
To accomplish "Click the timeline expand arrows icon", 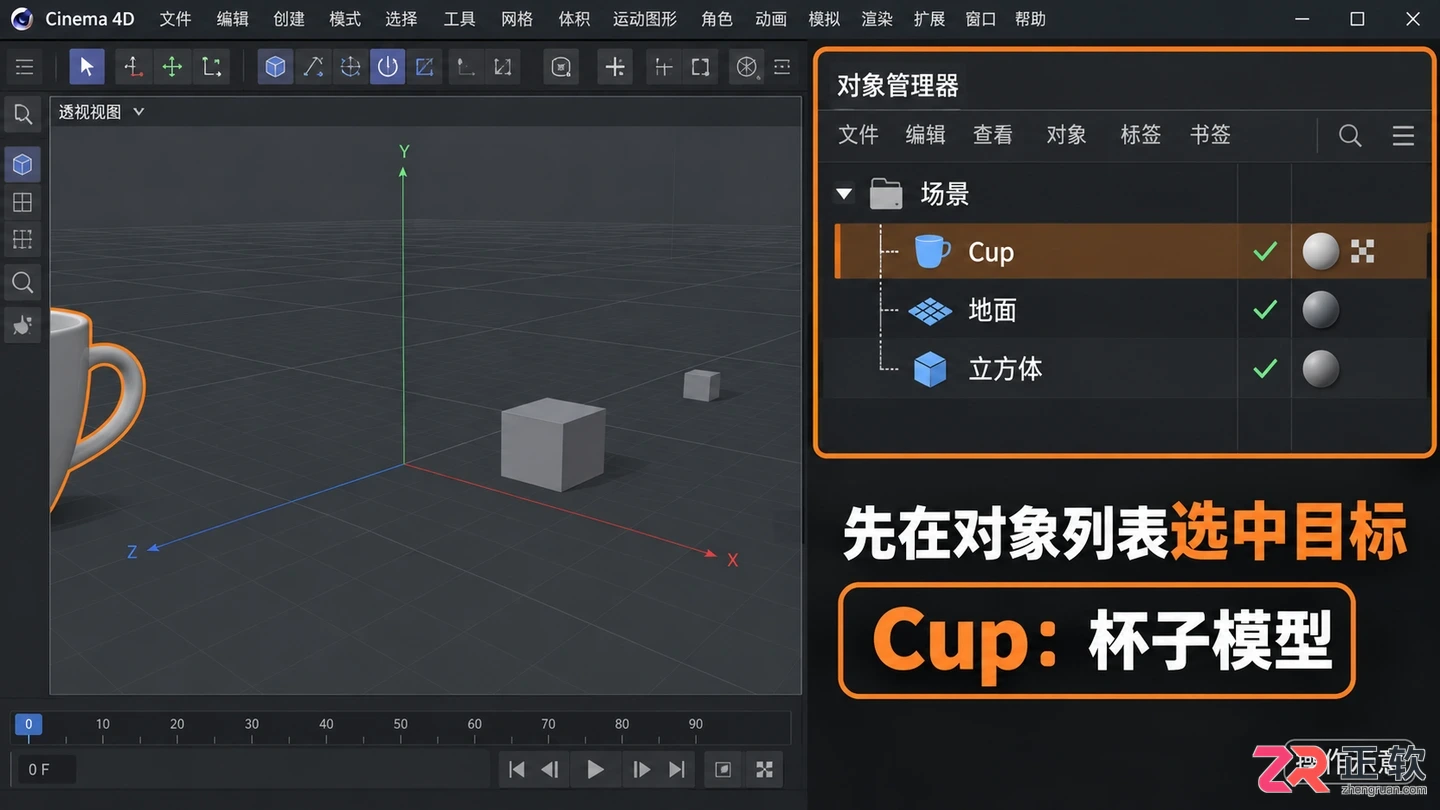I will [x=764, y=769].
